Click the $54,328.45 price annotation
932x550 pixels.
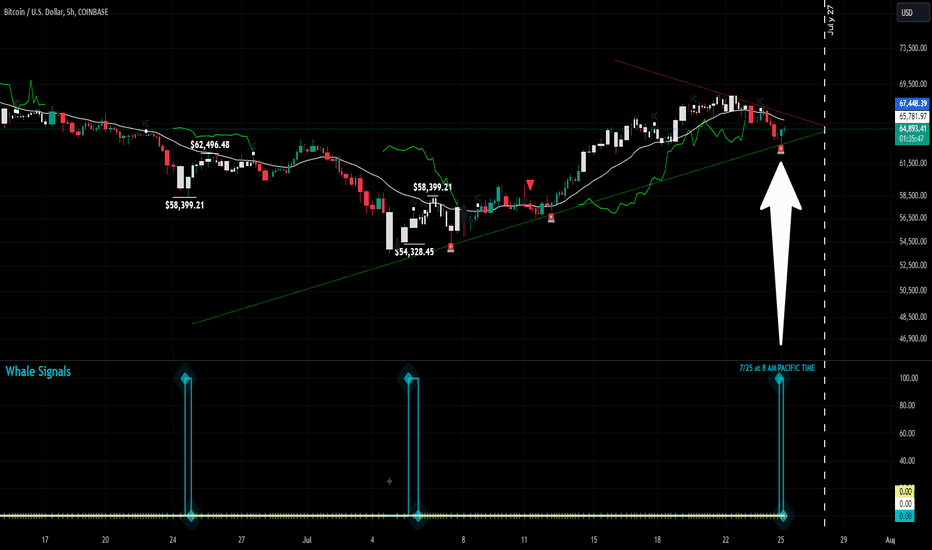pyautogui.click(x=414, y=252)
